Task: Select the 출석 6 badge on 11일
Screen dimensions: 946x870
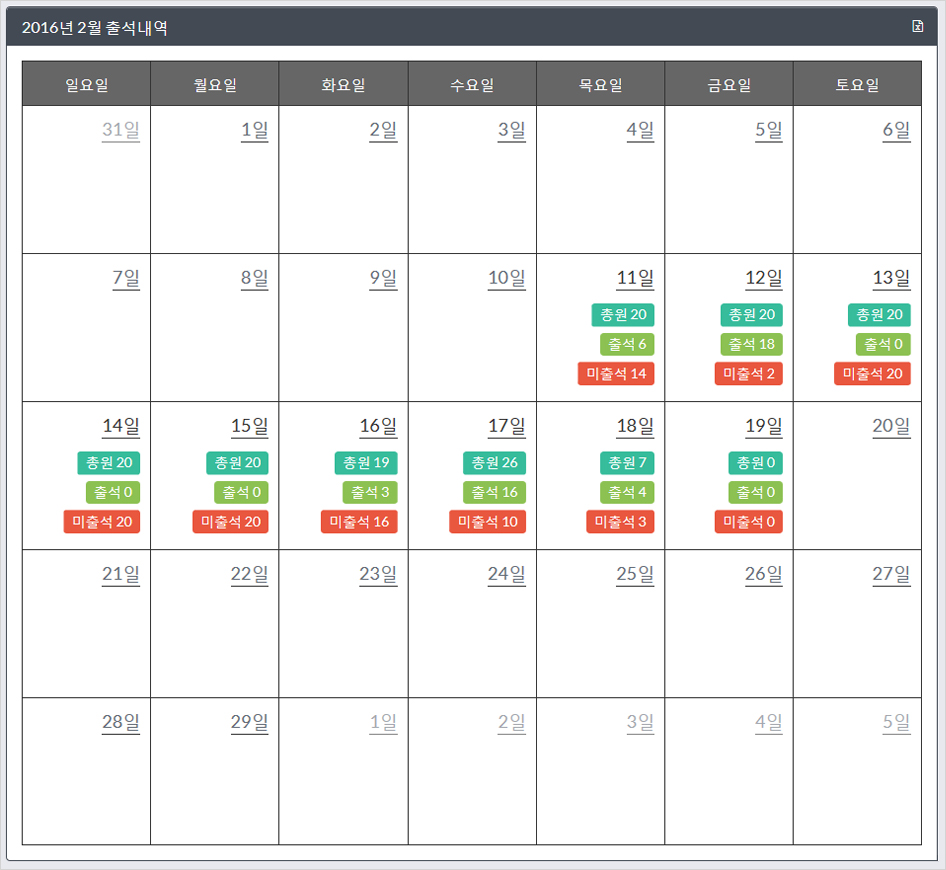Action: coord(627,344)
